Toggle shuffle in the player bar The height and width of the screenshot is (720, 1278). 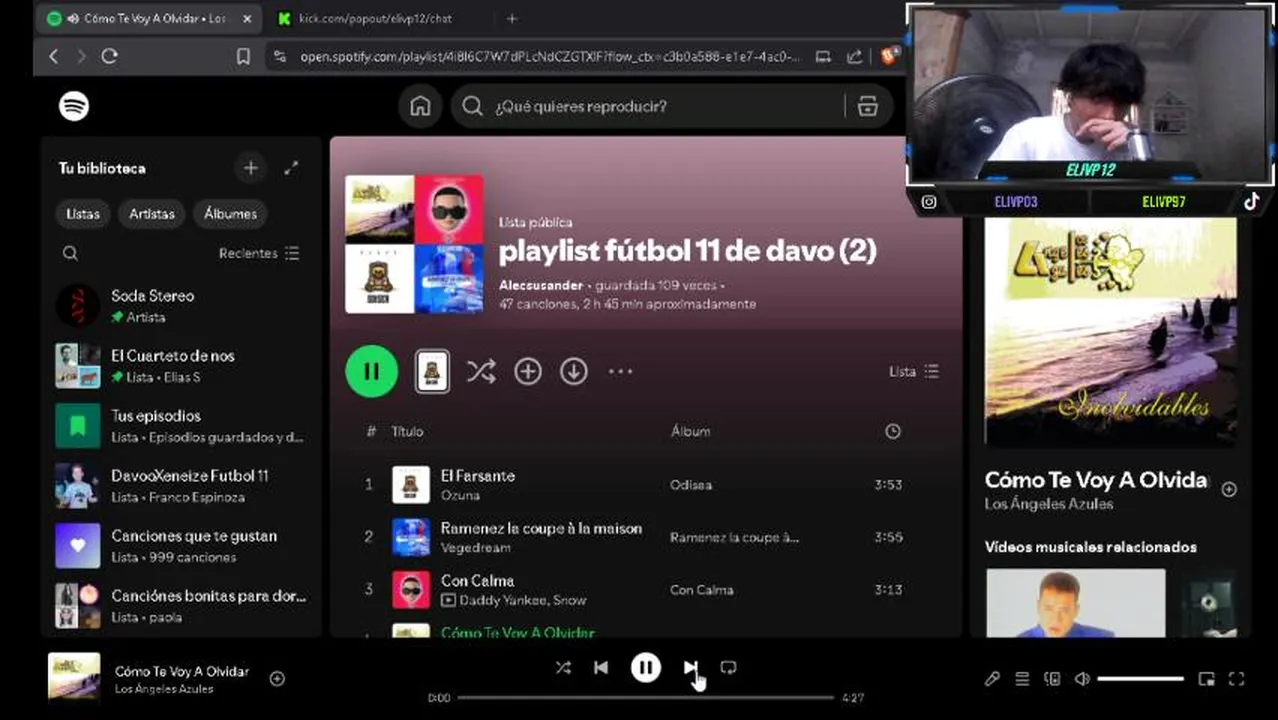click(563, 668)
